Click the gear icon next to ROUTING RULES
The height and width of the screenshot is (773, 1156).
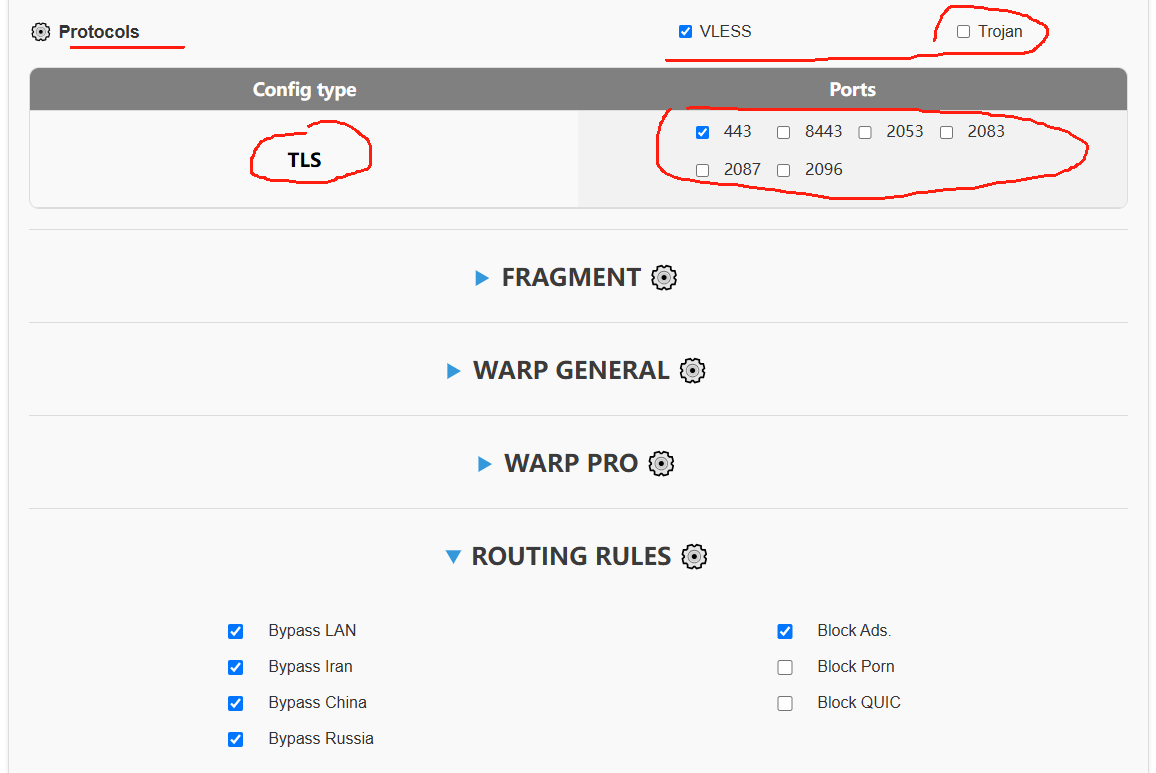coord(694,557)
